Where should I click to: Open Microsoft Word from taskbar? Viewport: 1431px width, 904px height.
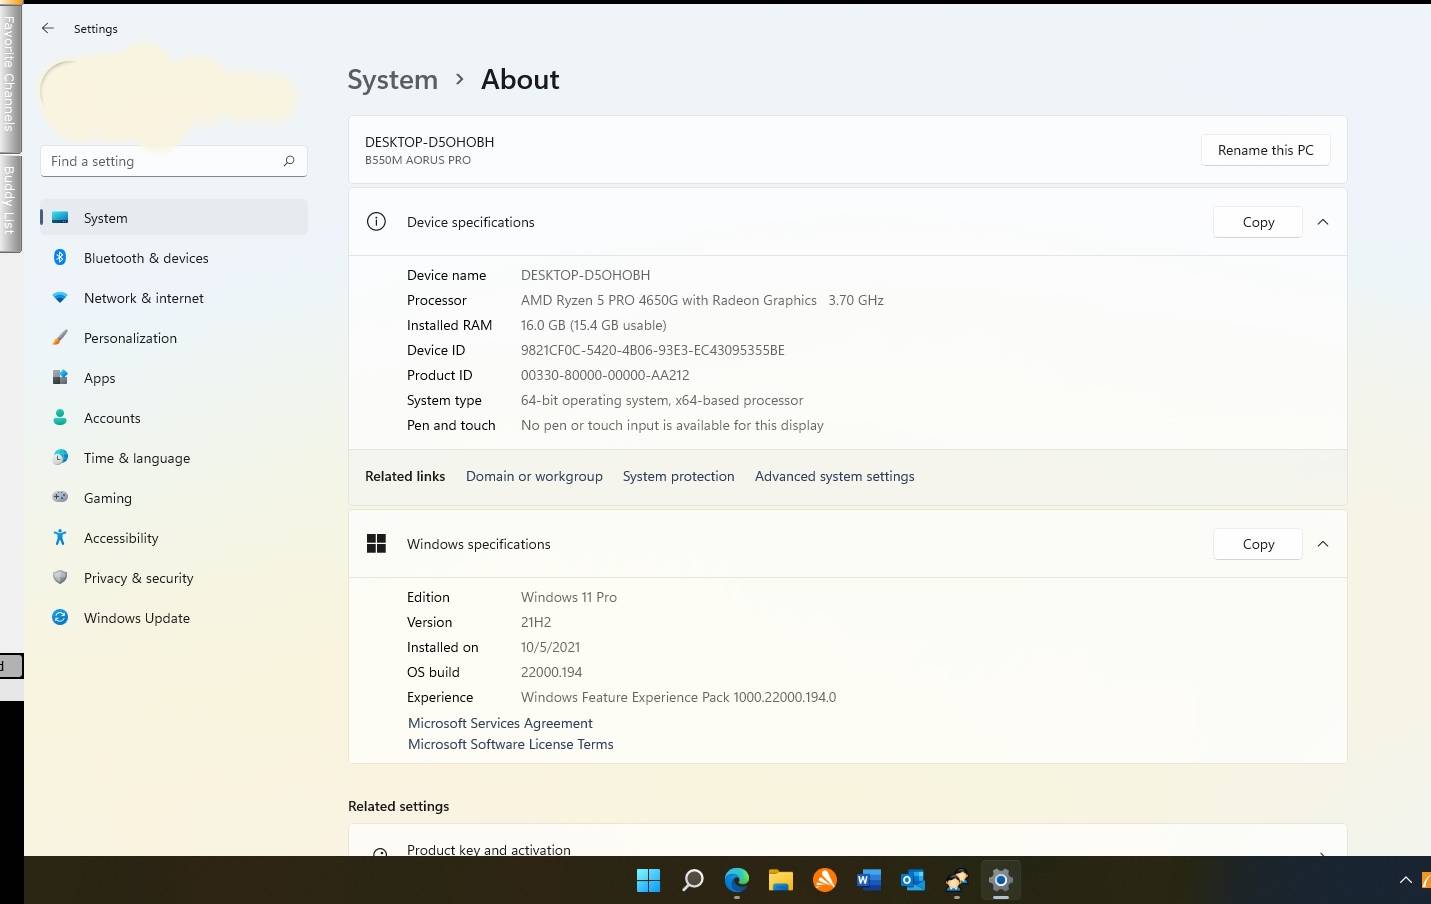point(868,880)
